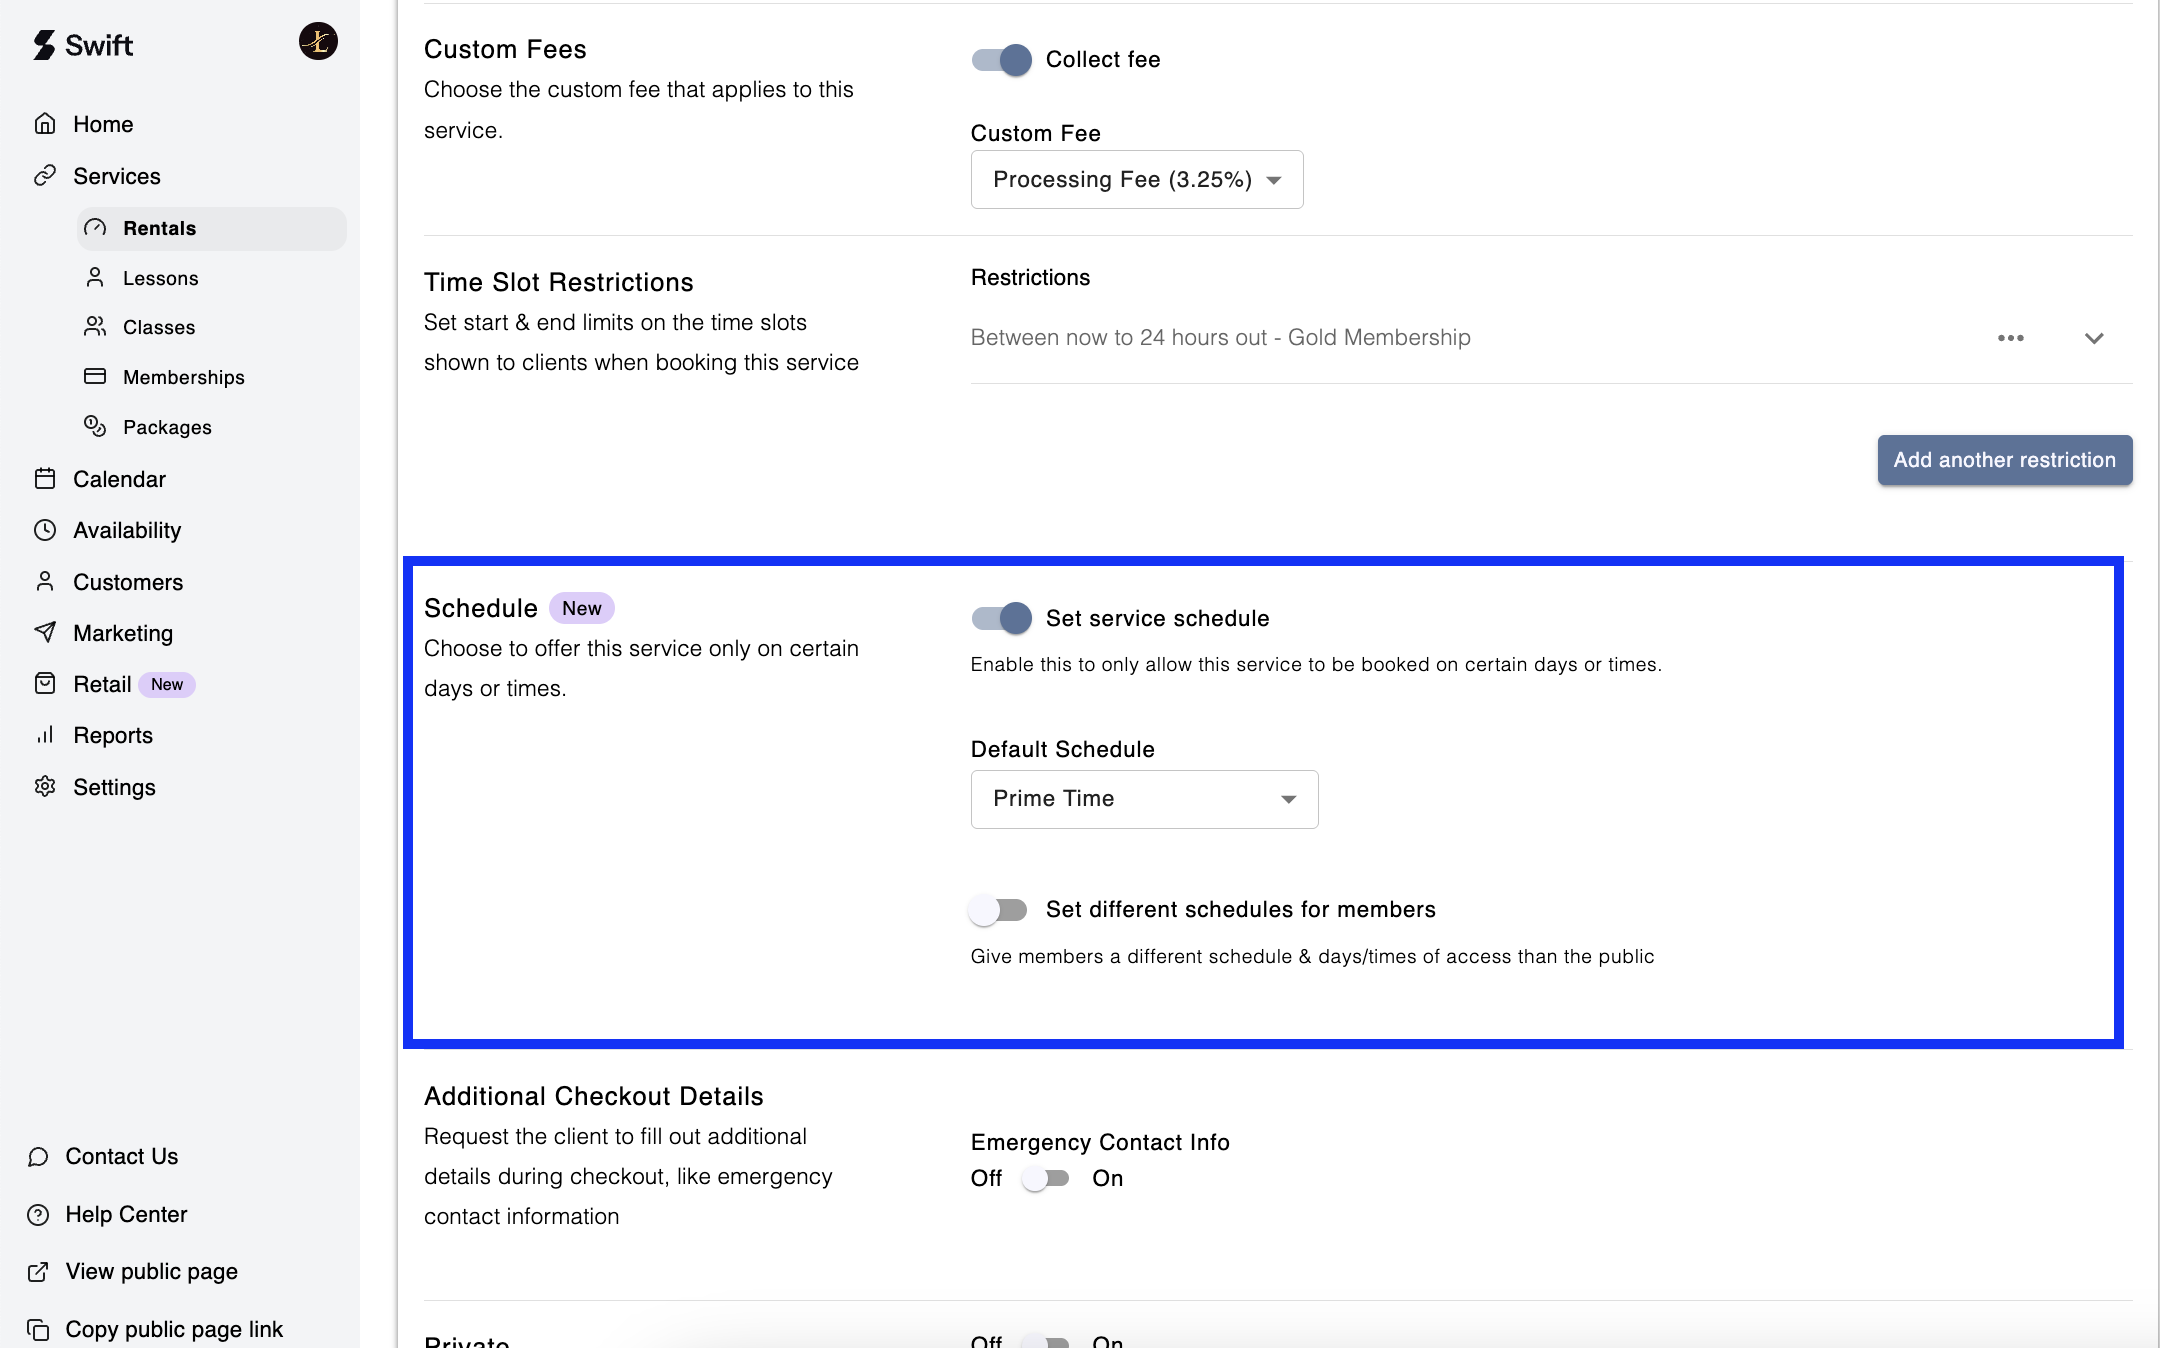Click the Home house icon in sidebar

[45, 124]
